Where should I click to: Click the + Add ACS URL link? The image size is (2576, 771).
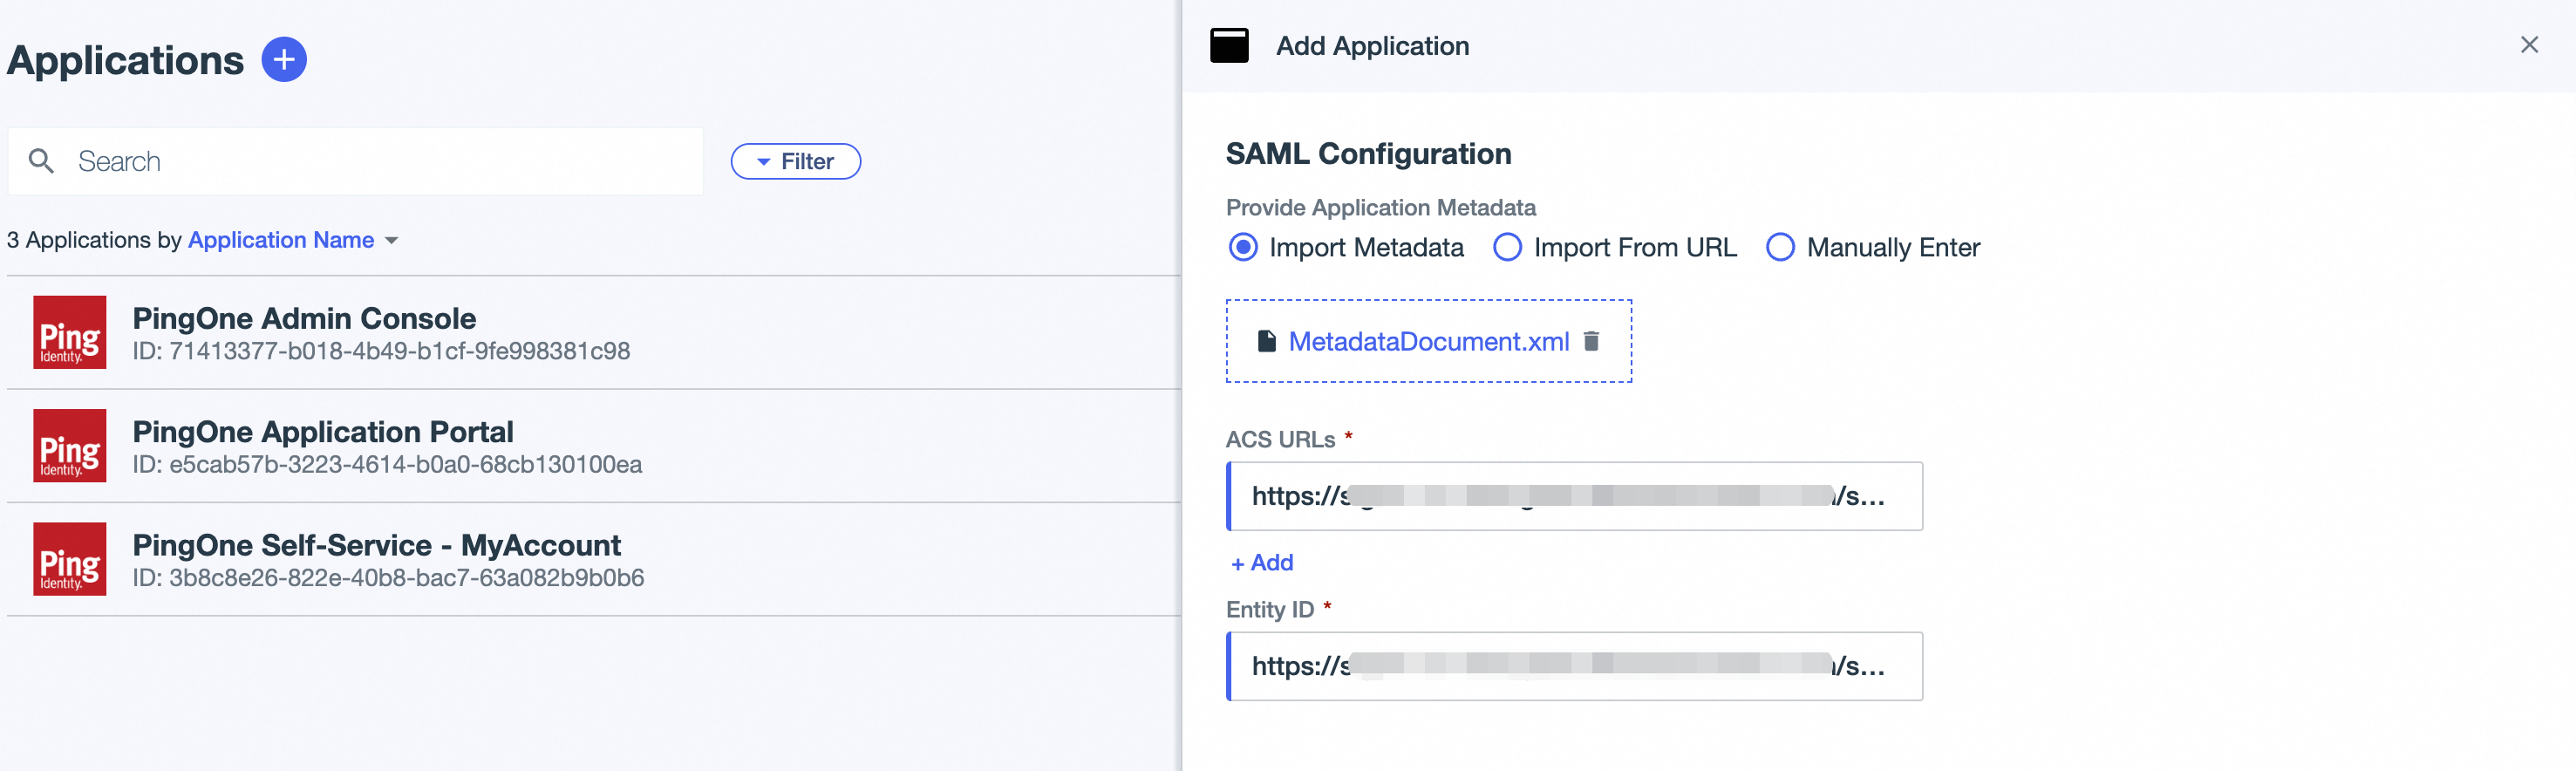point(1262,563)
